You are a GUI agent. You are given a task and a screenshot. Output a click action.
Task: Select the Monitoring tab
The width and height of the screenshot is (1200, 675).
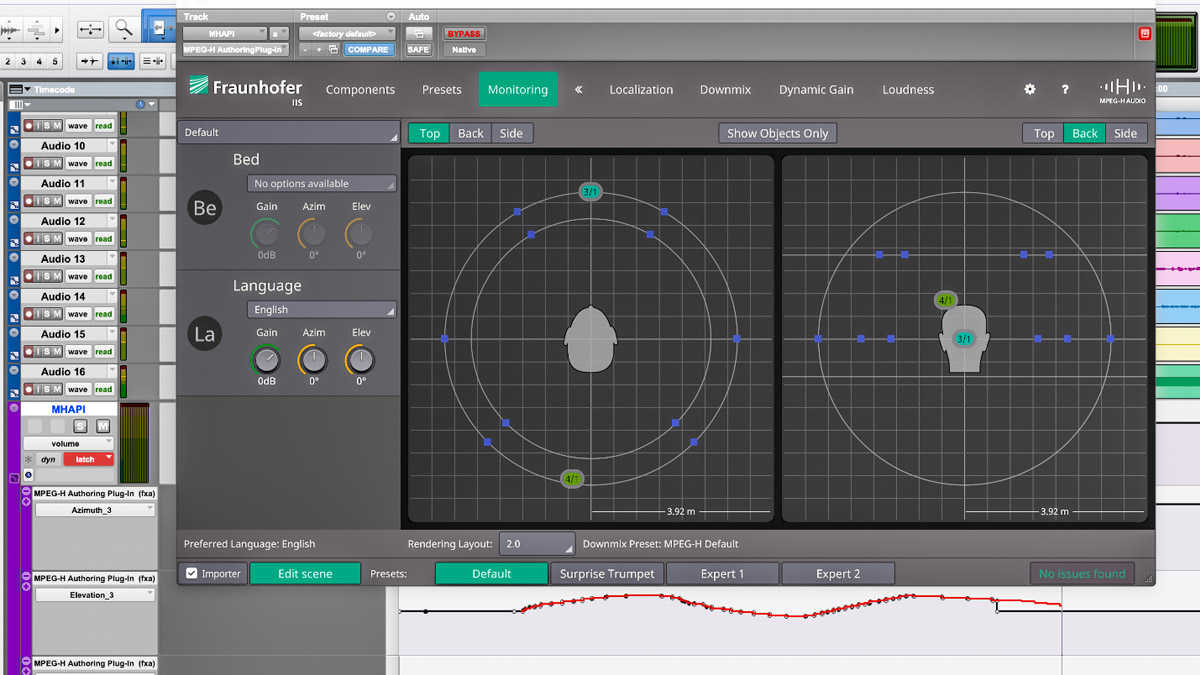518,89
